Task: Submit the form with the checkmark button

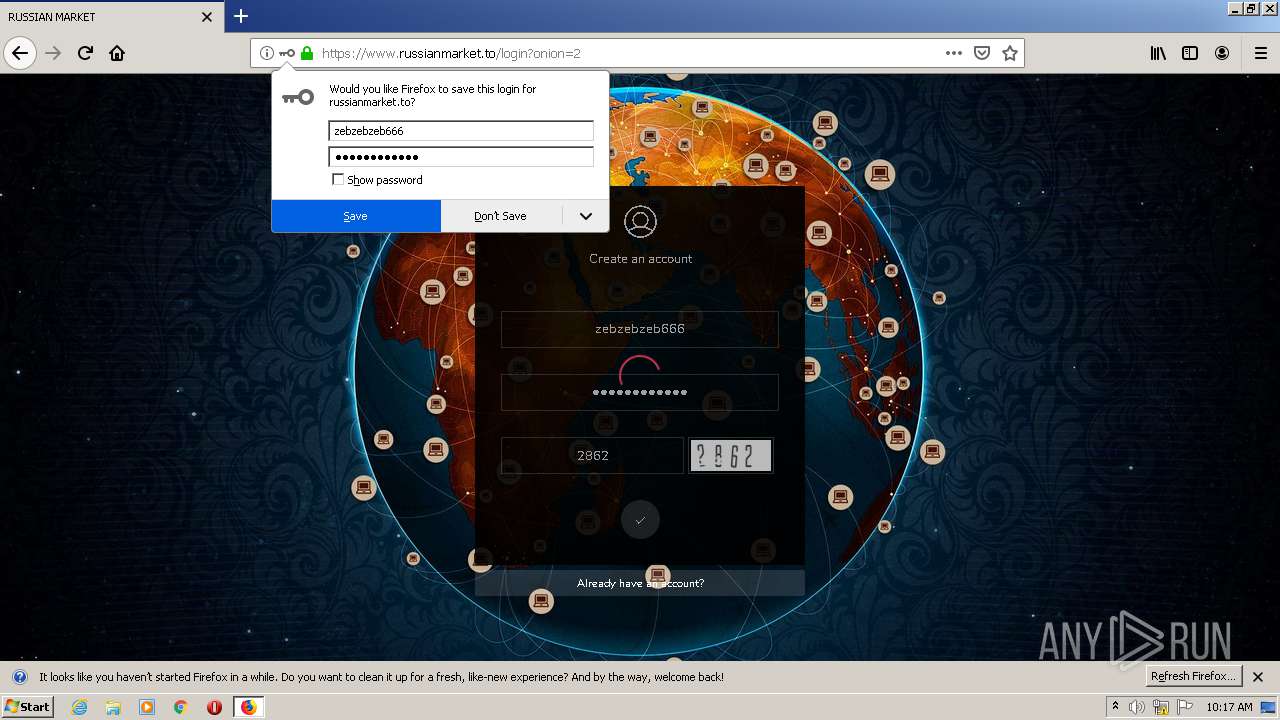Action: coord(640,520)
